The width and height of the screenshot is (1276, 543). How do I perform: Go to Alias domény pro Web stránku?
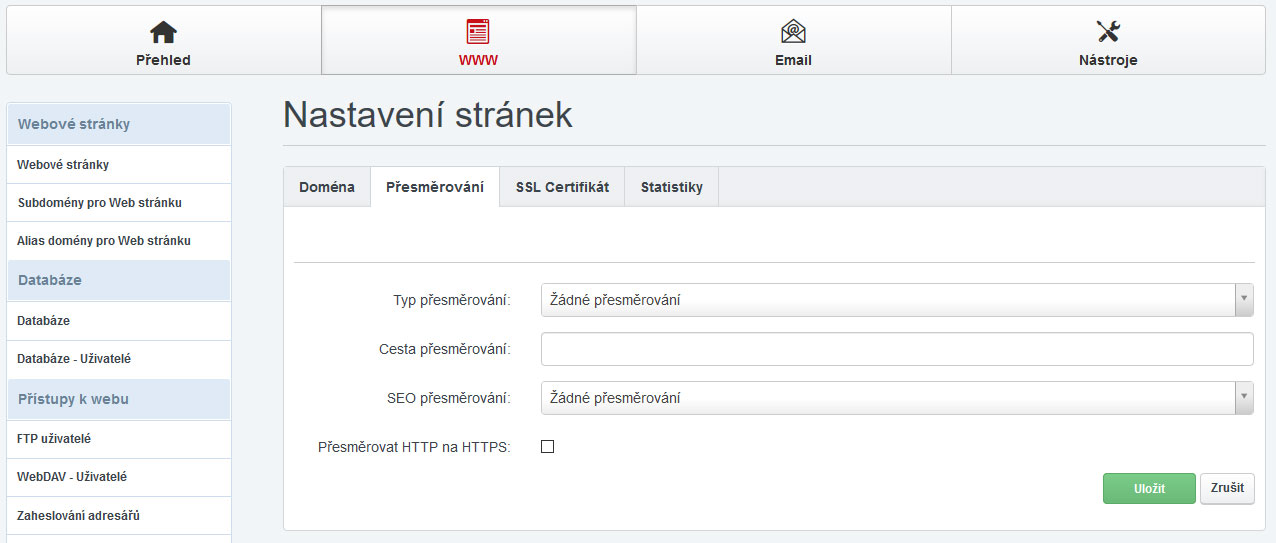coord(104,241)
